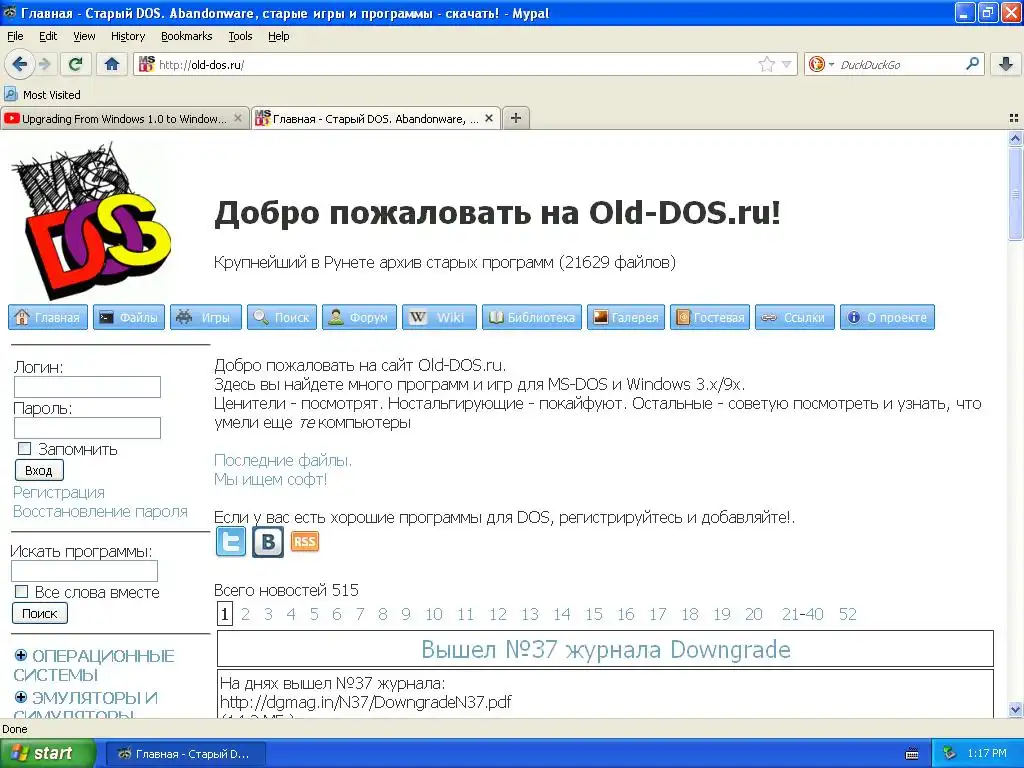Go to news page 2
Image resolution: width=1024 pixels, height=768 pixels.
click(246, 614)
